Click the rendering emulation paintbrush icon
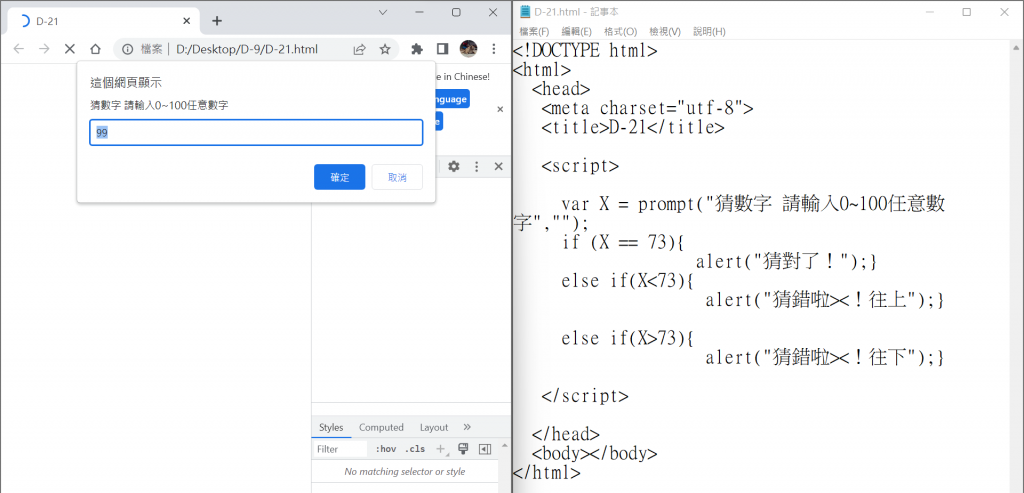Viewport: 1024px width, 493px height. click(x=464, y=449)
